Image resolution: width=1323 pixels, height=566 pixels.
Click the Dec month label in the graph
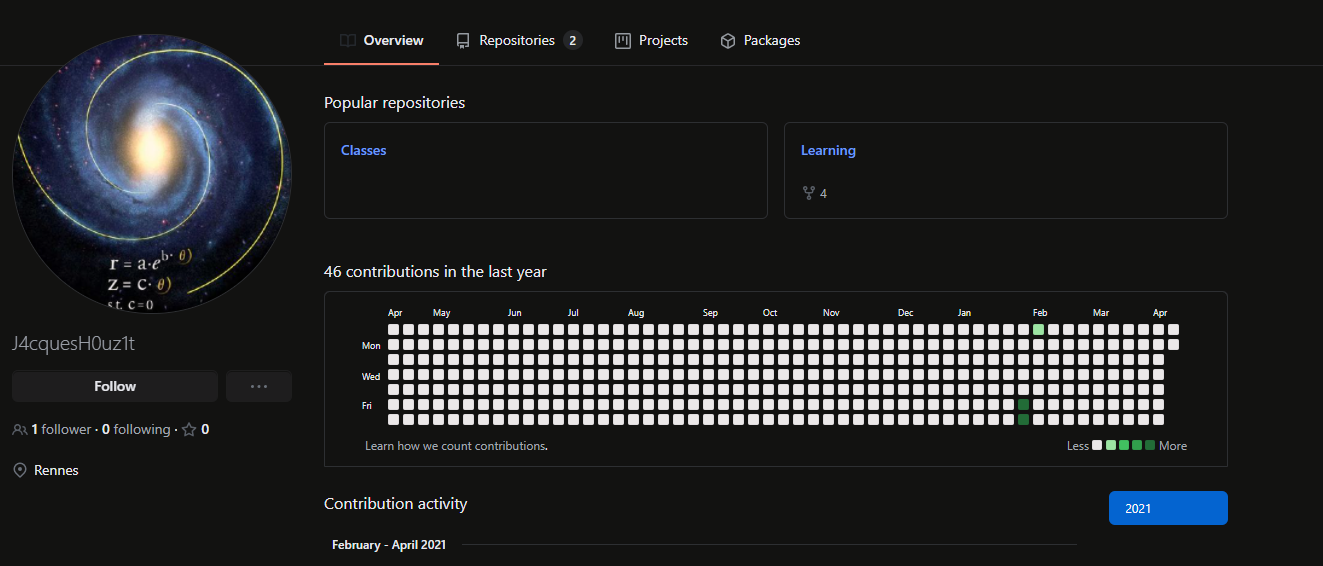tap(905, 313)
